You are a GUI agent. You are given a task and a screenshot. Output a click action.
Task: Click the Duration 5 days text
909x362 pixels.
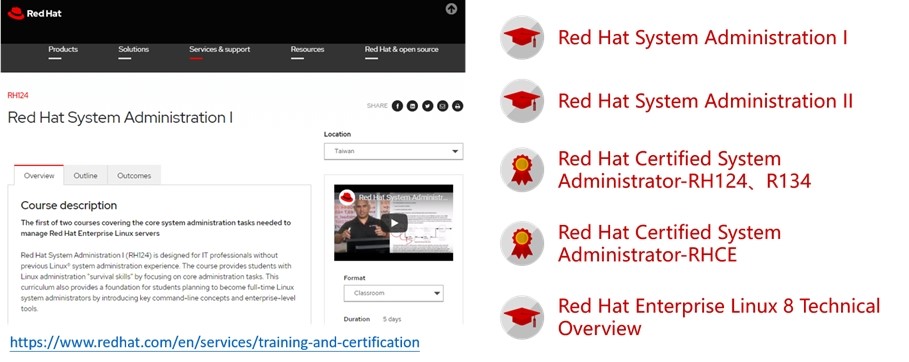click(x=372, y=319)
